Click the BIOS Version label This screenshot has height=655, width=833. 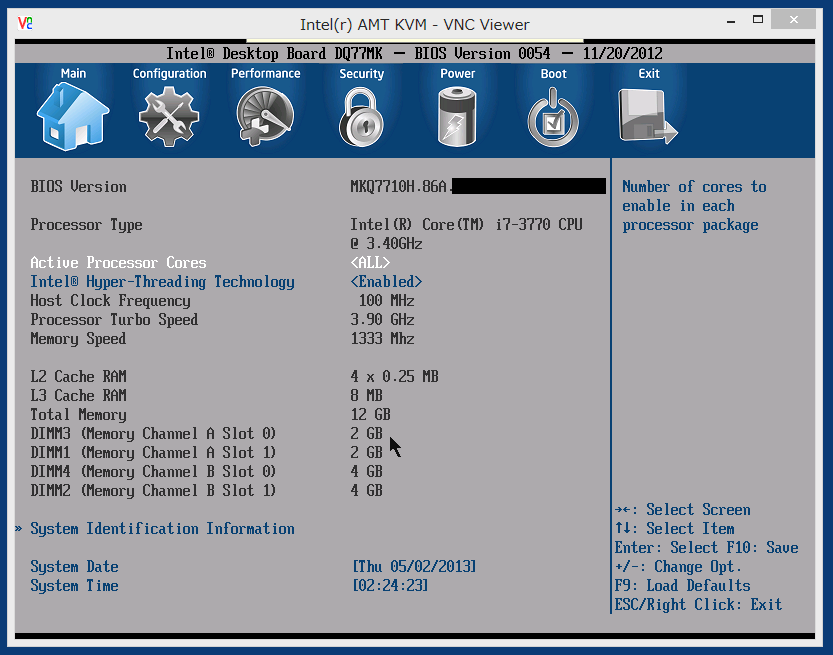pos(78,186)
